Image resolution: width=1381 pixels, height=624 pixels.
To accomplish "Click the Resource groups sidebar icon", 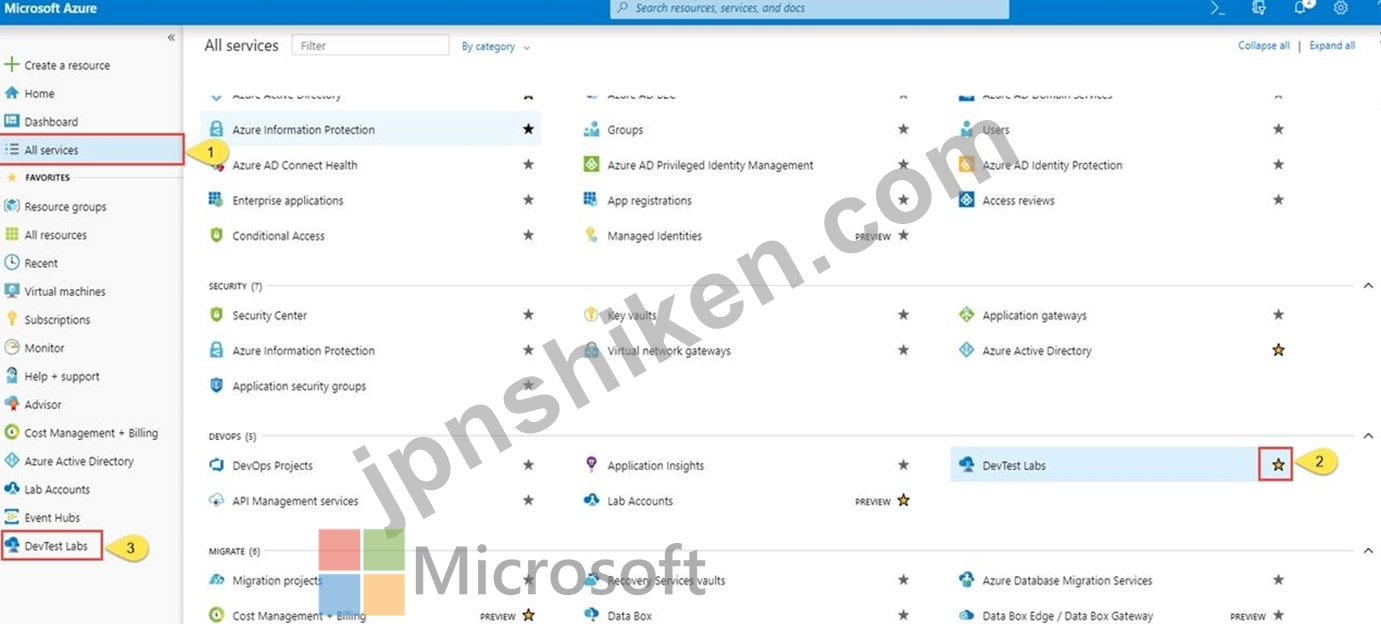I will point(12,206).
